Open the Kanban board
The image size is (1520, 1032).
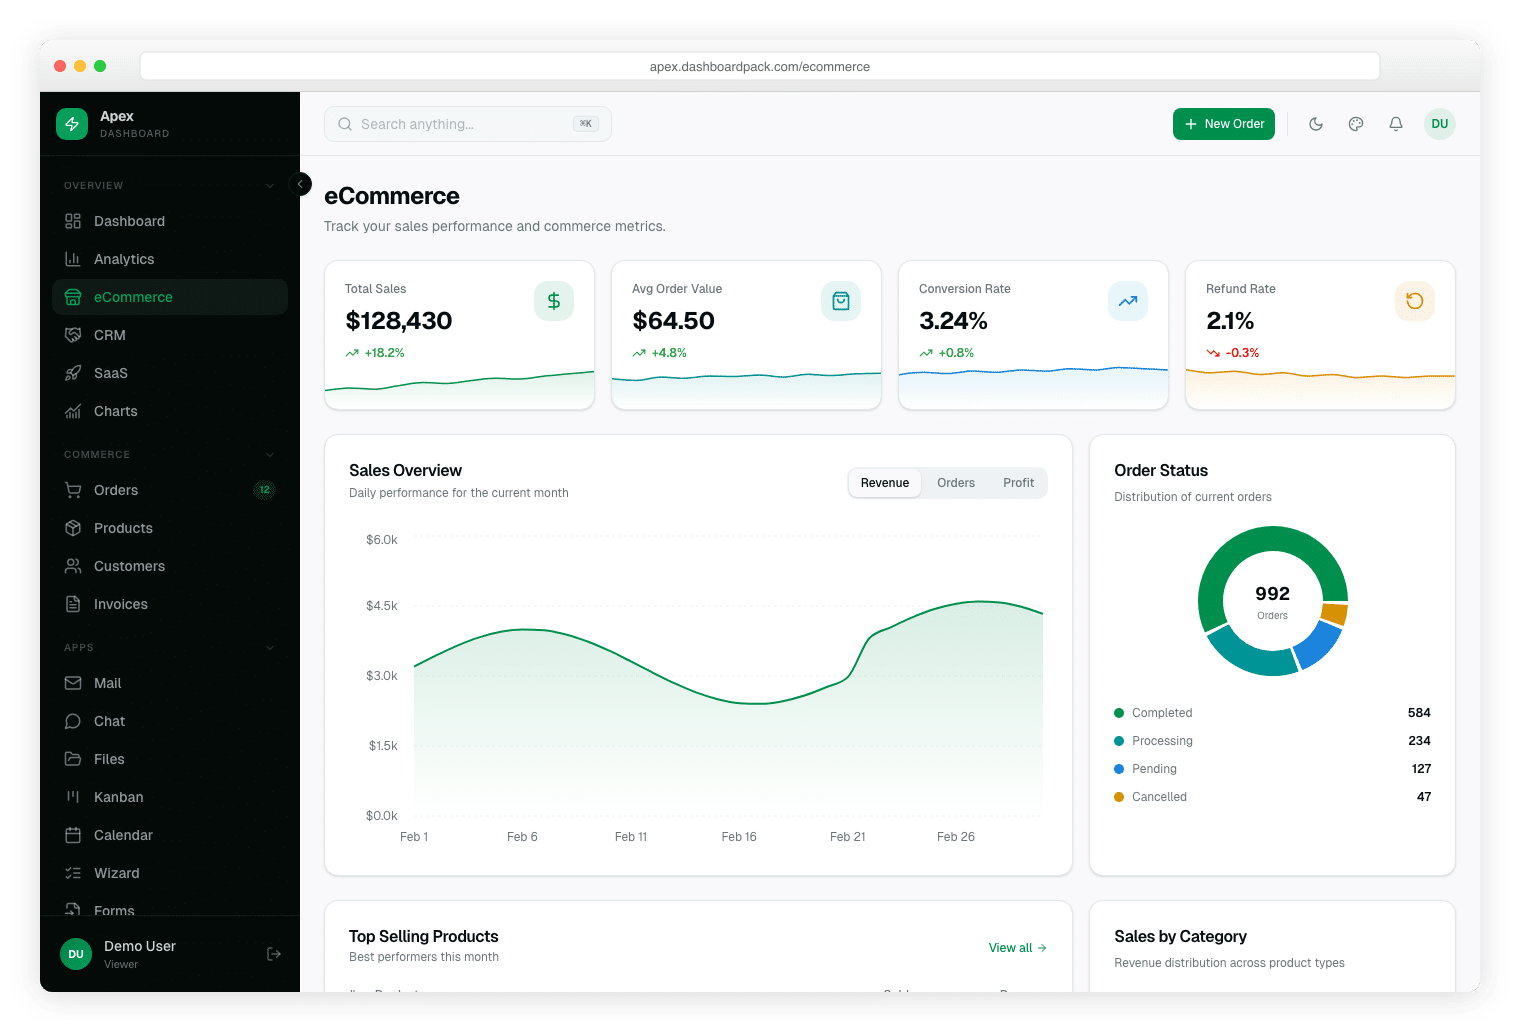pos(118,796)
